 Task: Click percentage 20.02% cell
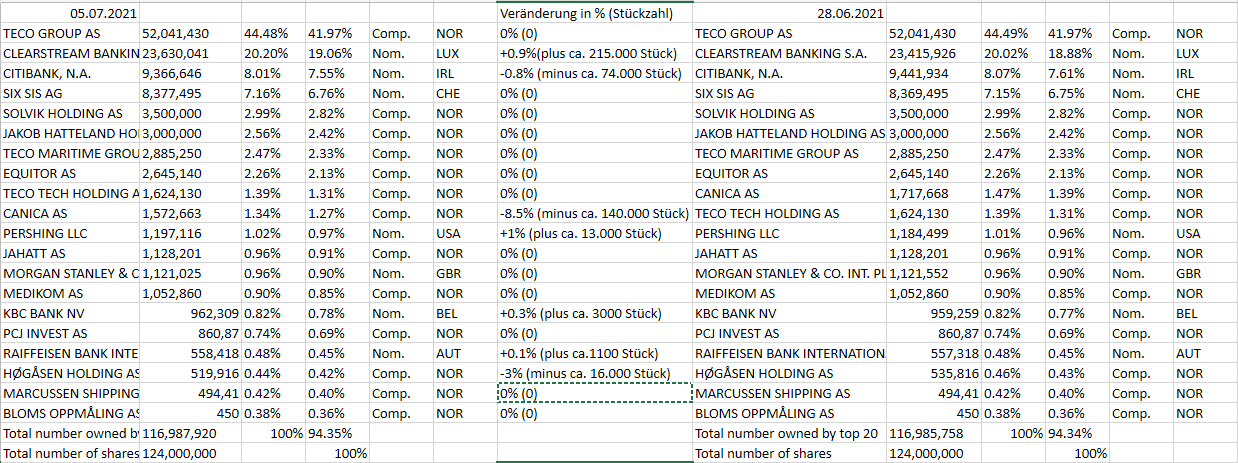point(1012,53)
